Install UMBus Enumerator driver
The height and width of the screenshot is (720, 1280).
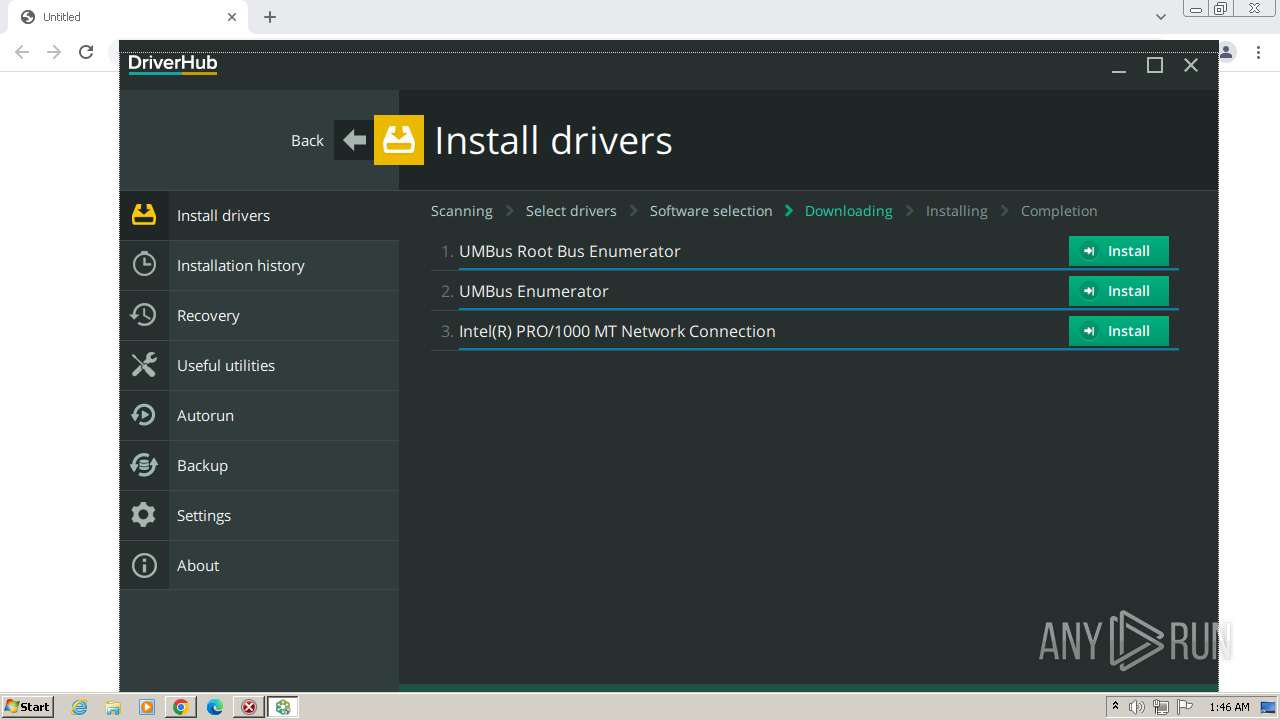pos(1118,291)
